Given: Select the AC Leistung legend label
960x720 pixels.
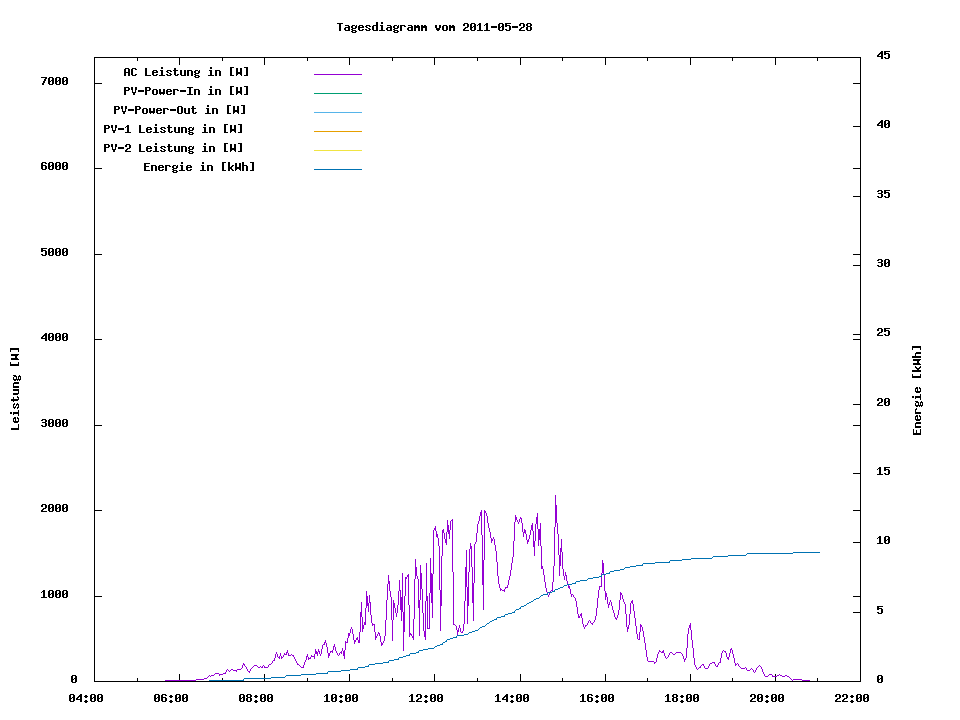Looking at the screenshot, I should [186, 72].
